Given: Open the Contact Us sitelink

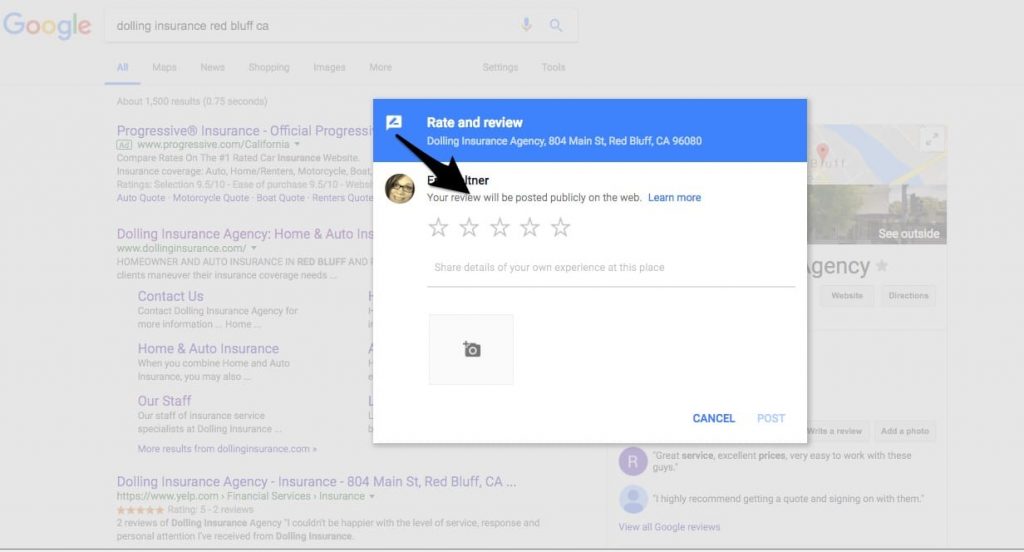Looking at the screenshot, I should click(x=170, y=297).
